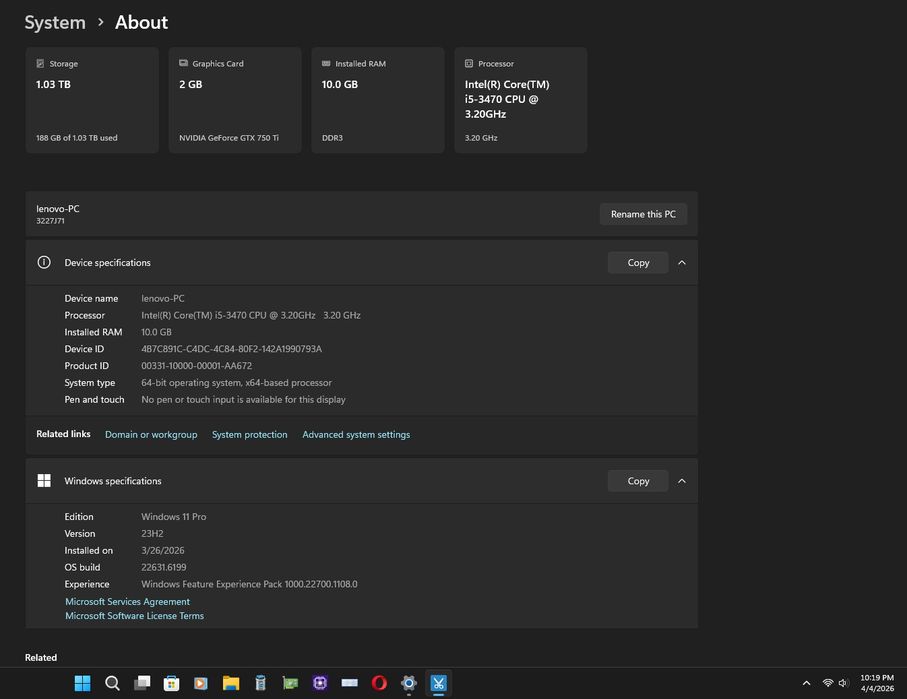This screenshot has height=699, width=907.
Task: Open System protection link
Action: click(249, 435)
